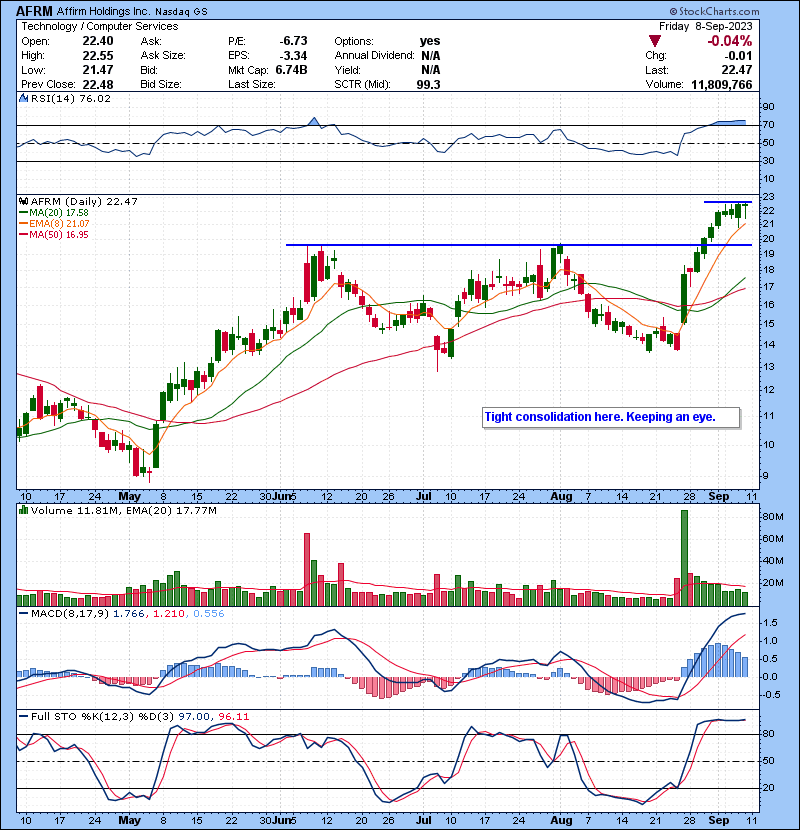This screenshot has width=800, height=830.
Task: Click the red MA(50) legend dash
Action: coord(23,235)
